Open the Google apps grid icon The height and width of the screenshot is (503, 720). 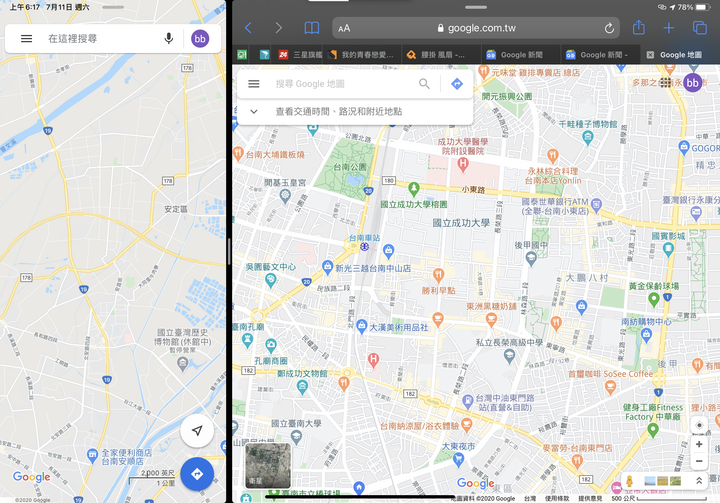(665, 83)
